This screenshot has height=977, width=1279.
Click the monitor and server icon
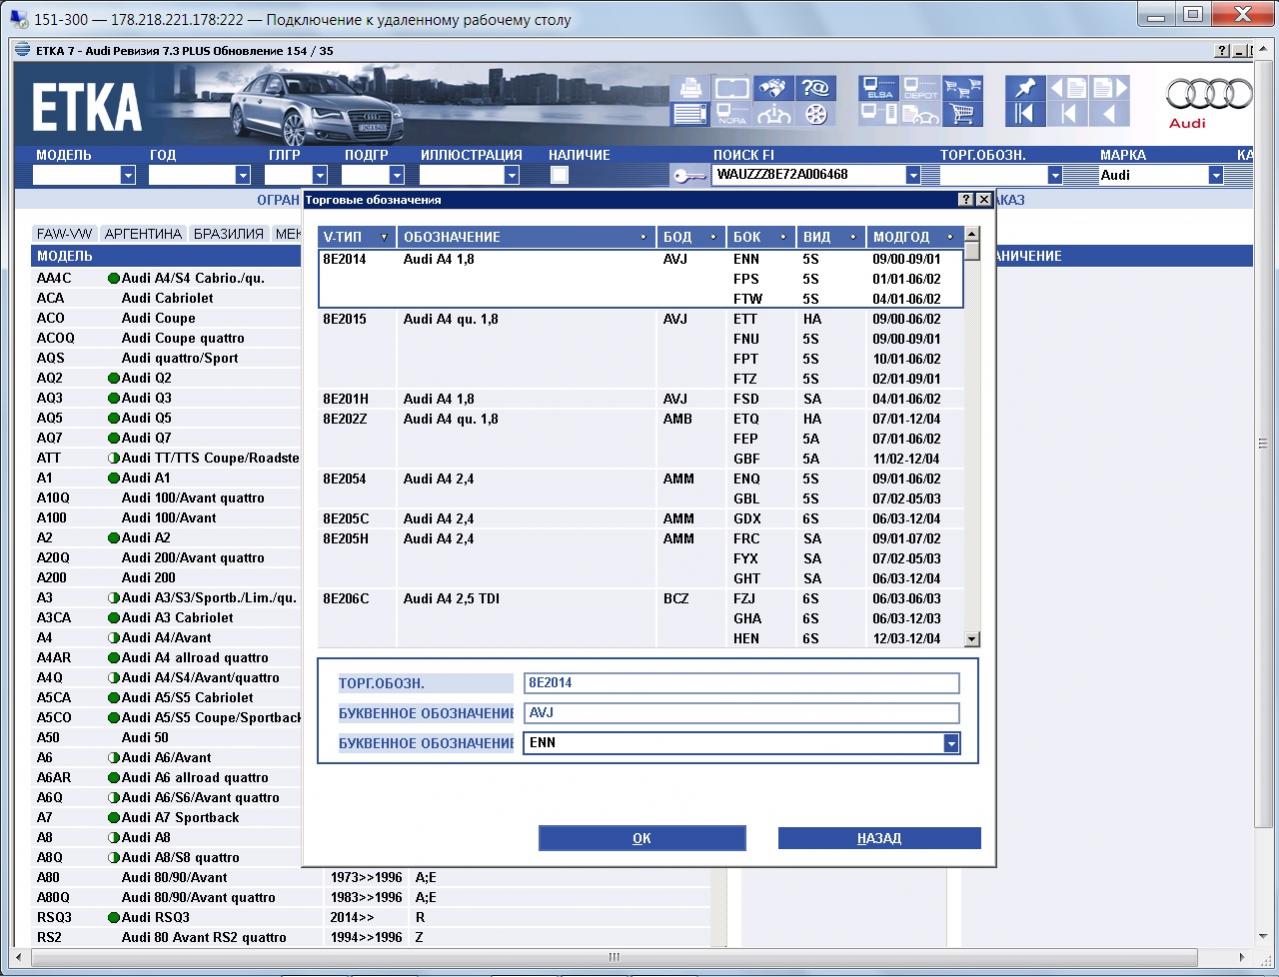coord(879,114)
